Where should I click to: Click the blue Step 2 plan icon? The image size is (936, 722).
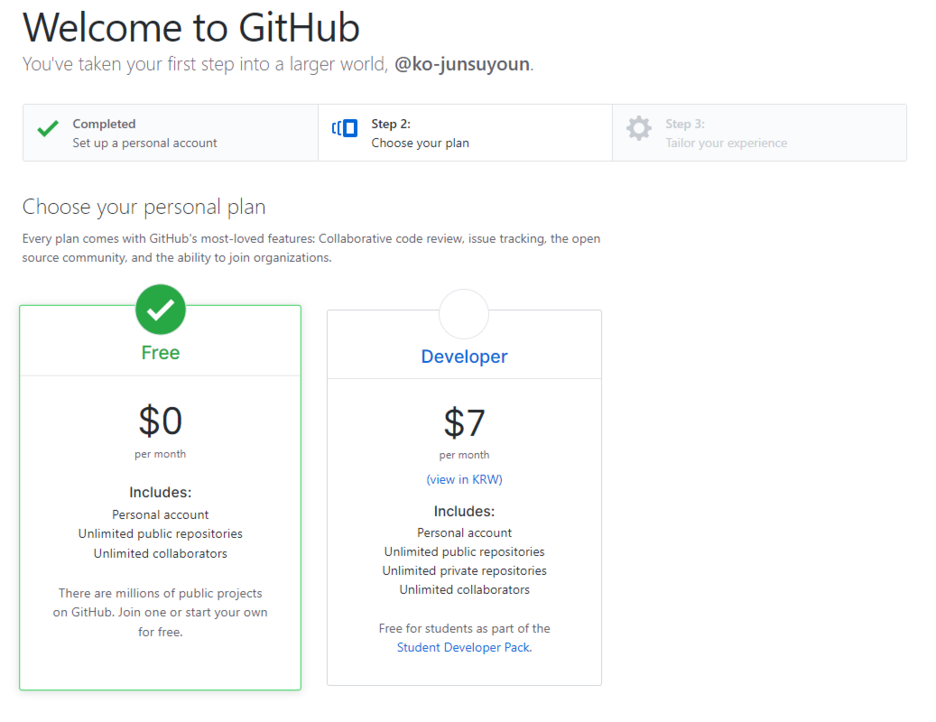pos(344,128)
